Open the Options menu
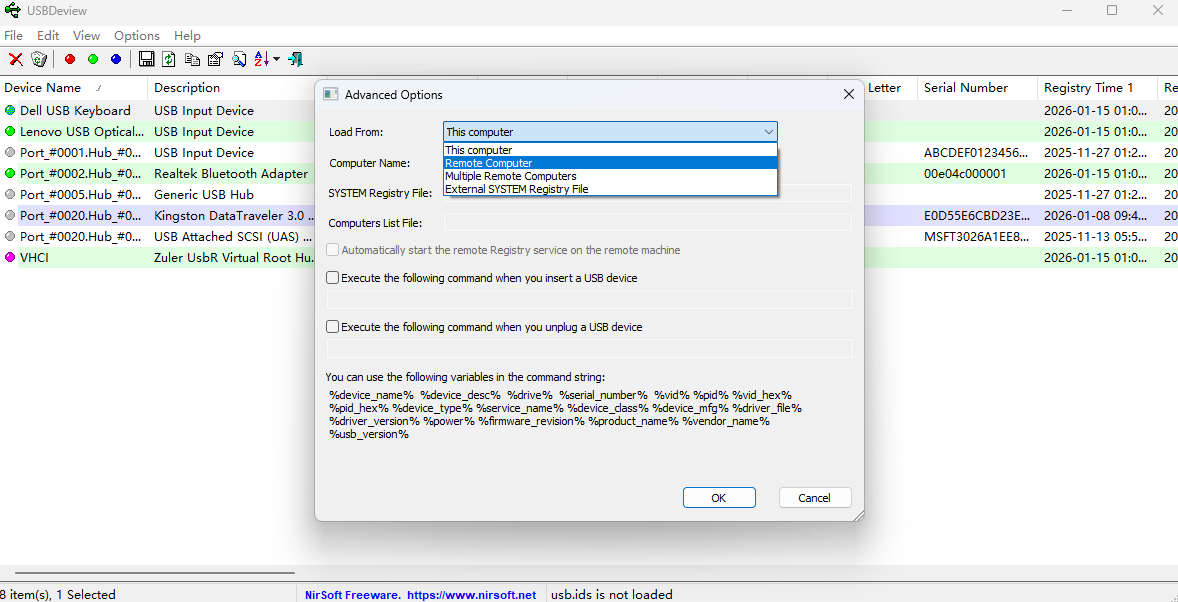This screenshot has height=602, width=1178. click(x=137, y=36)
